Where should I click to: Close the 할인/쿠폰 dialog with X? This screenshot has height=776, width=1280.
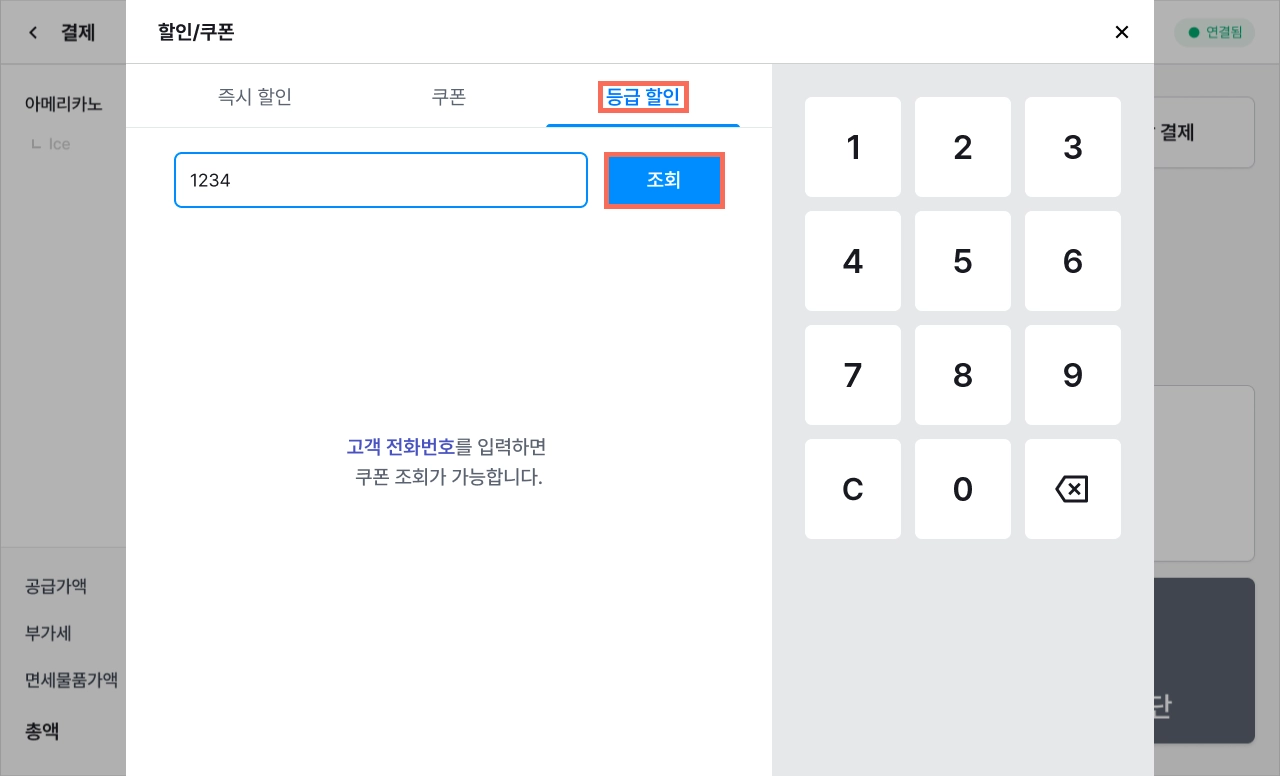tap(1122, 32)
